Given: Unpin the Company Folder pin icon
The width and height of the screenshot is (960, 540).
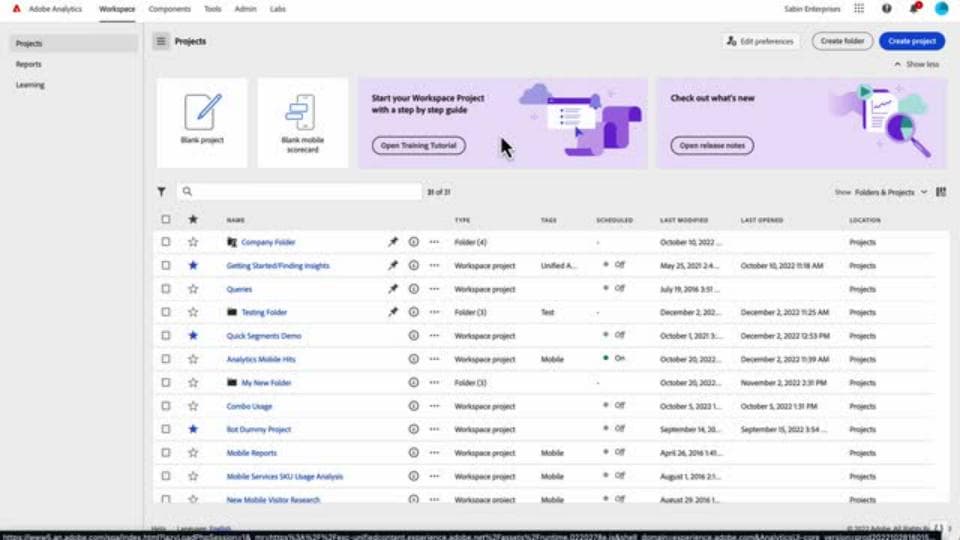Looking at the screenshot, I should click(x=393, y=242).
